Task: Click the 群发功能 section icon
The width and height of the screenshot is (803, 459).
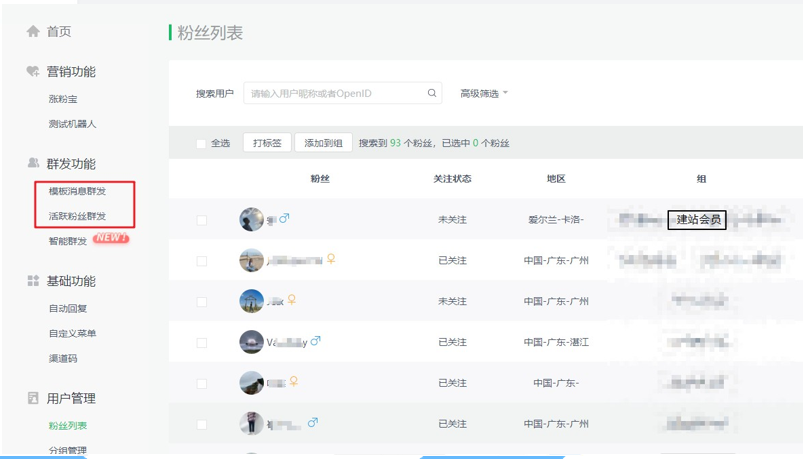Action: point(33,163)
